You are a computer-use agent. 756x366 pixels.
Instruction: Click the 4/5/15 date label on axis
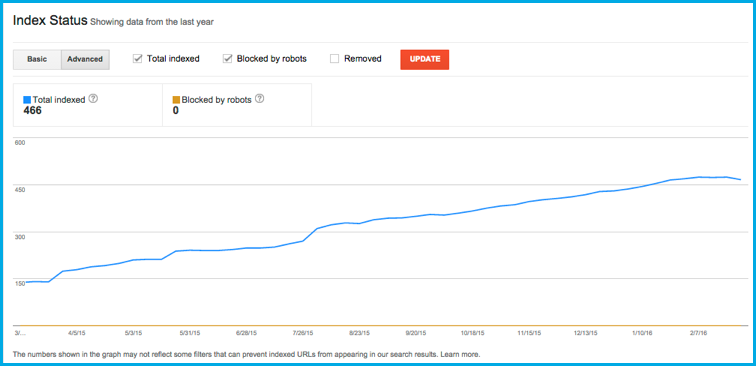point(77,333)
